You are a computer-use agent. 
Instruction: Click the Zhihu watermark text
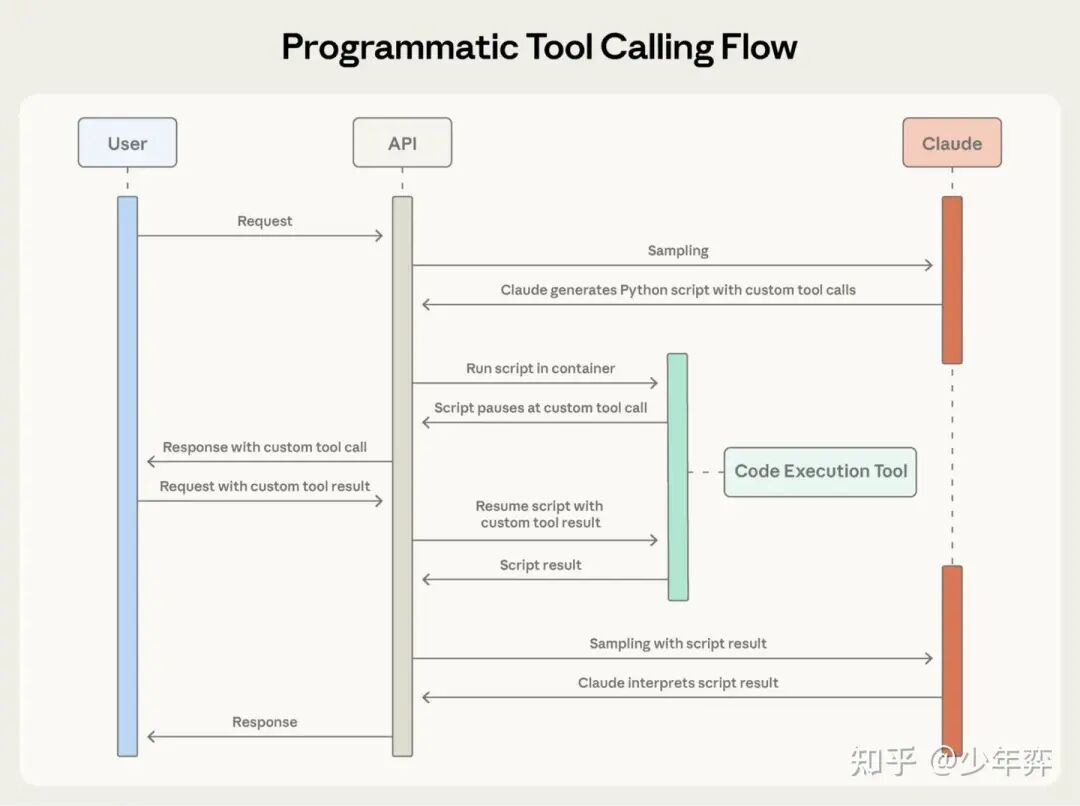tap(951, 762)
